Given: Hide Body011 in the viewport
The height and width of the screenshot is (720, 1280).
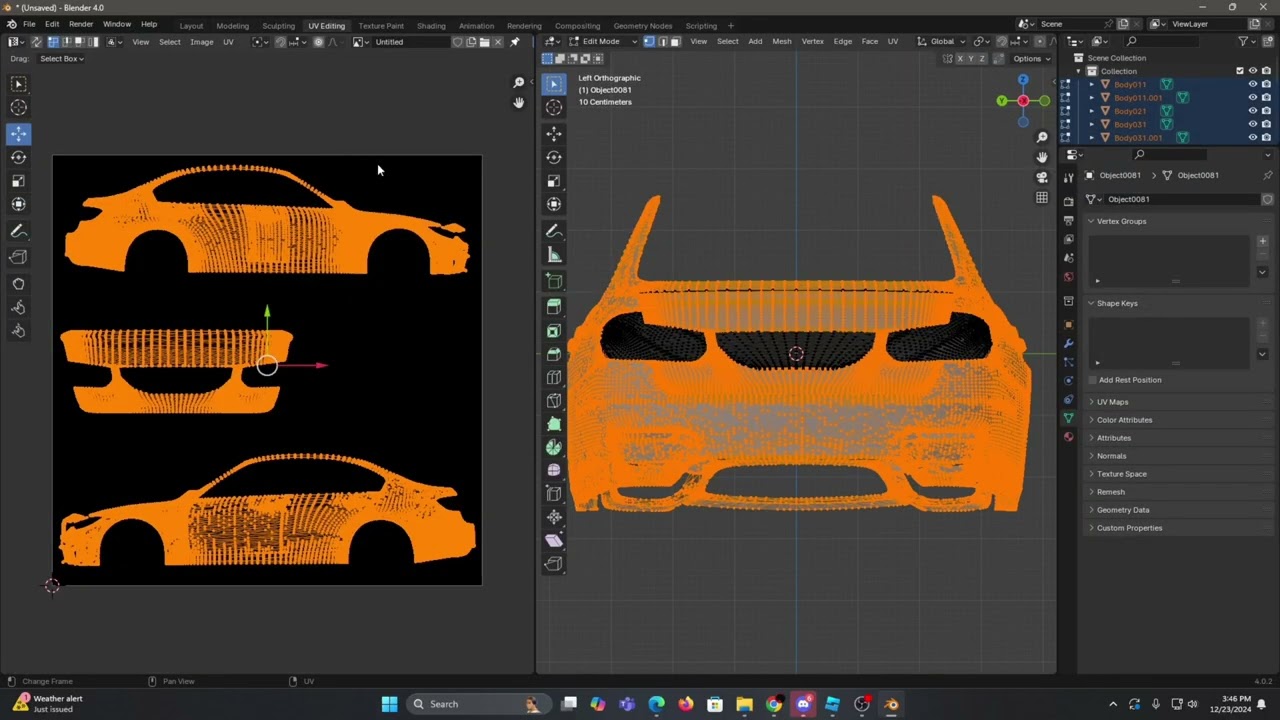Looking at the screenshot, I should pyautogui.click(x=1252, y=85).
